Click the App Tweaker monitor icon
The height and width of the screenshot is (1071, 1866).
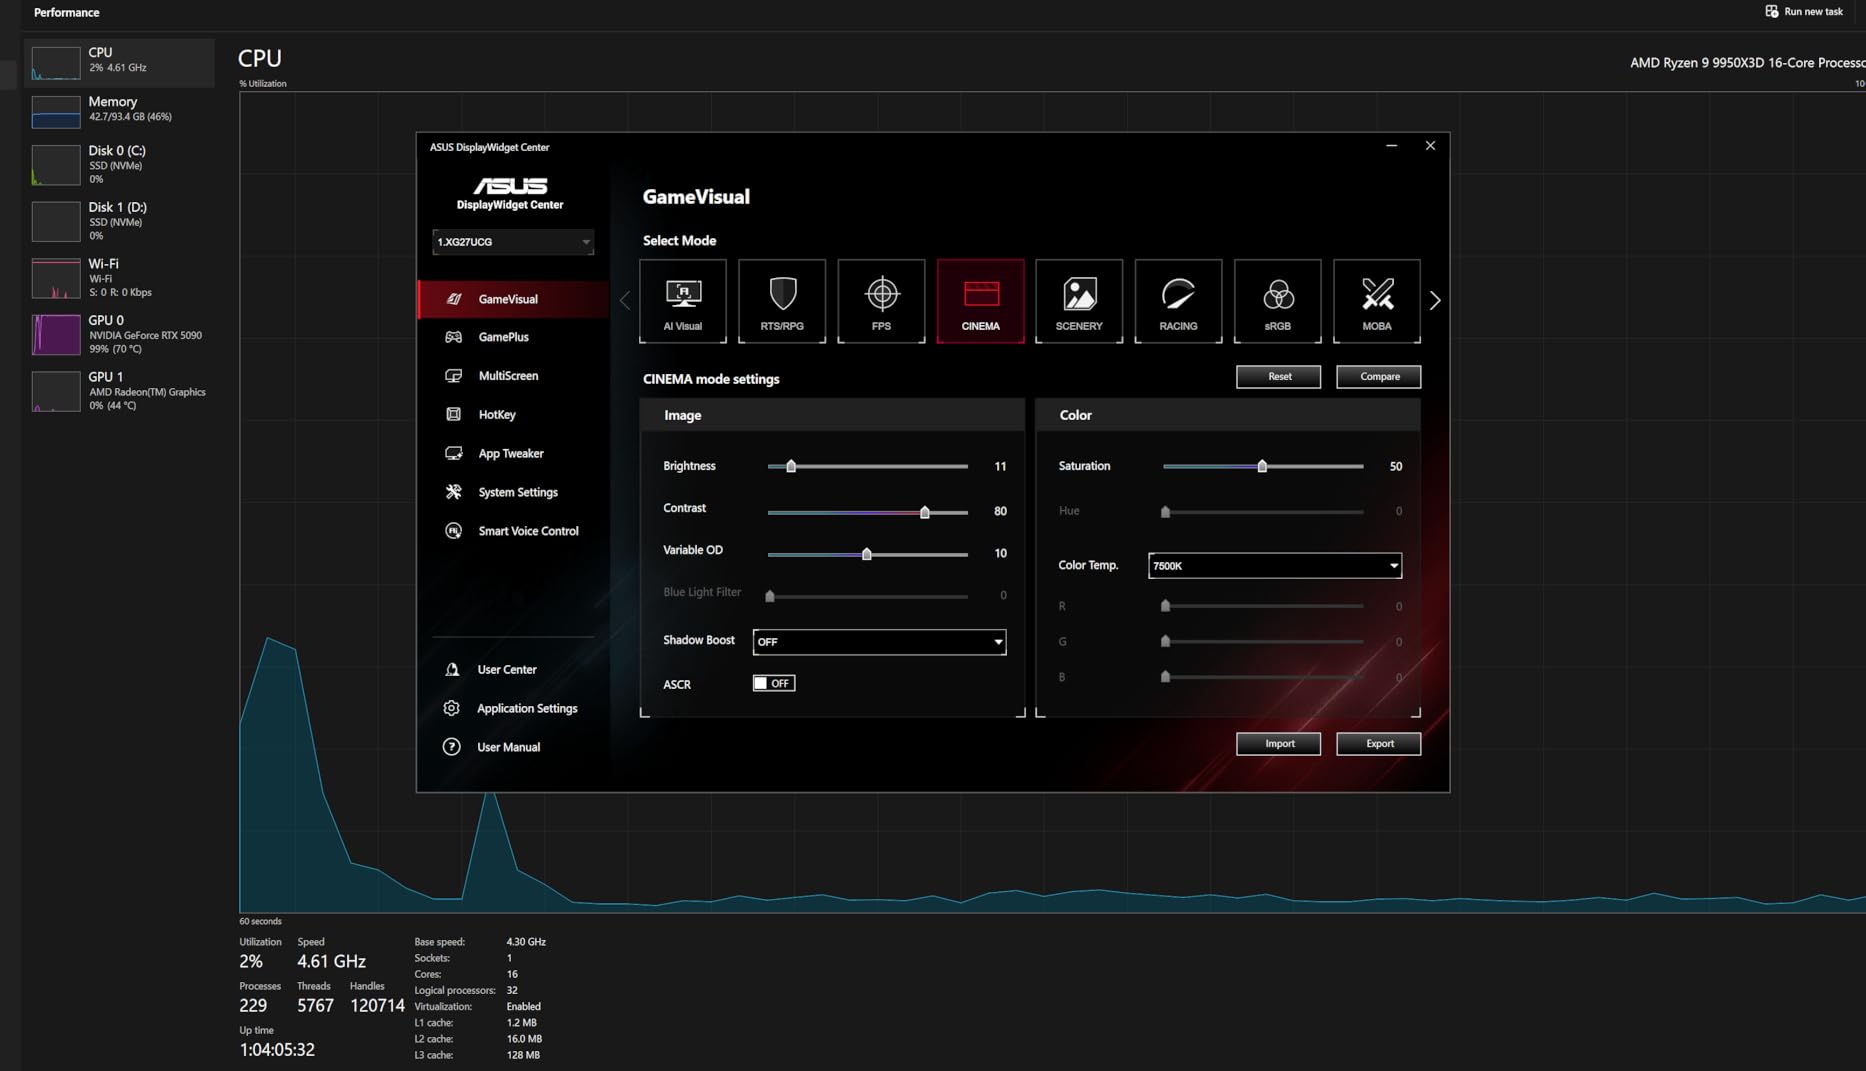click(x=454, y=453)
